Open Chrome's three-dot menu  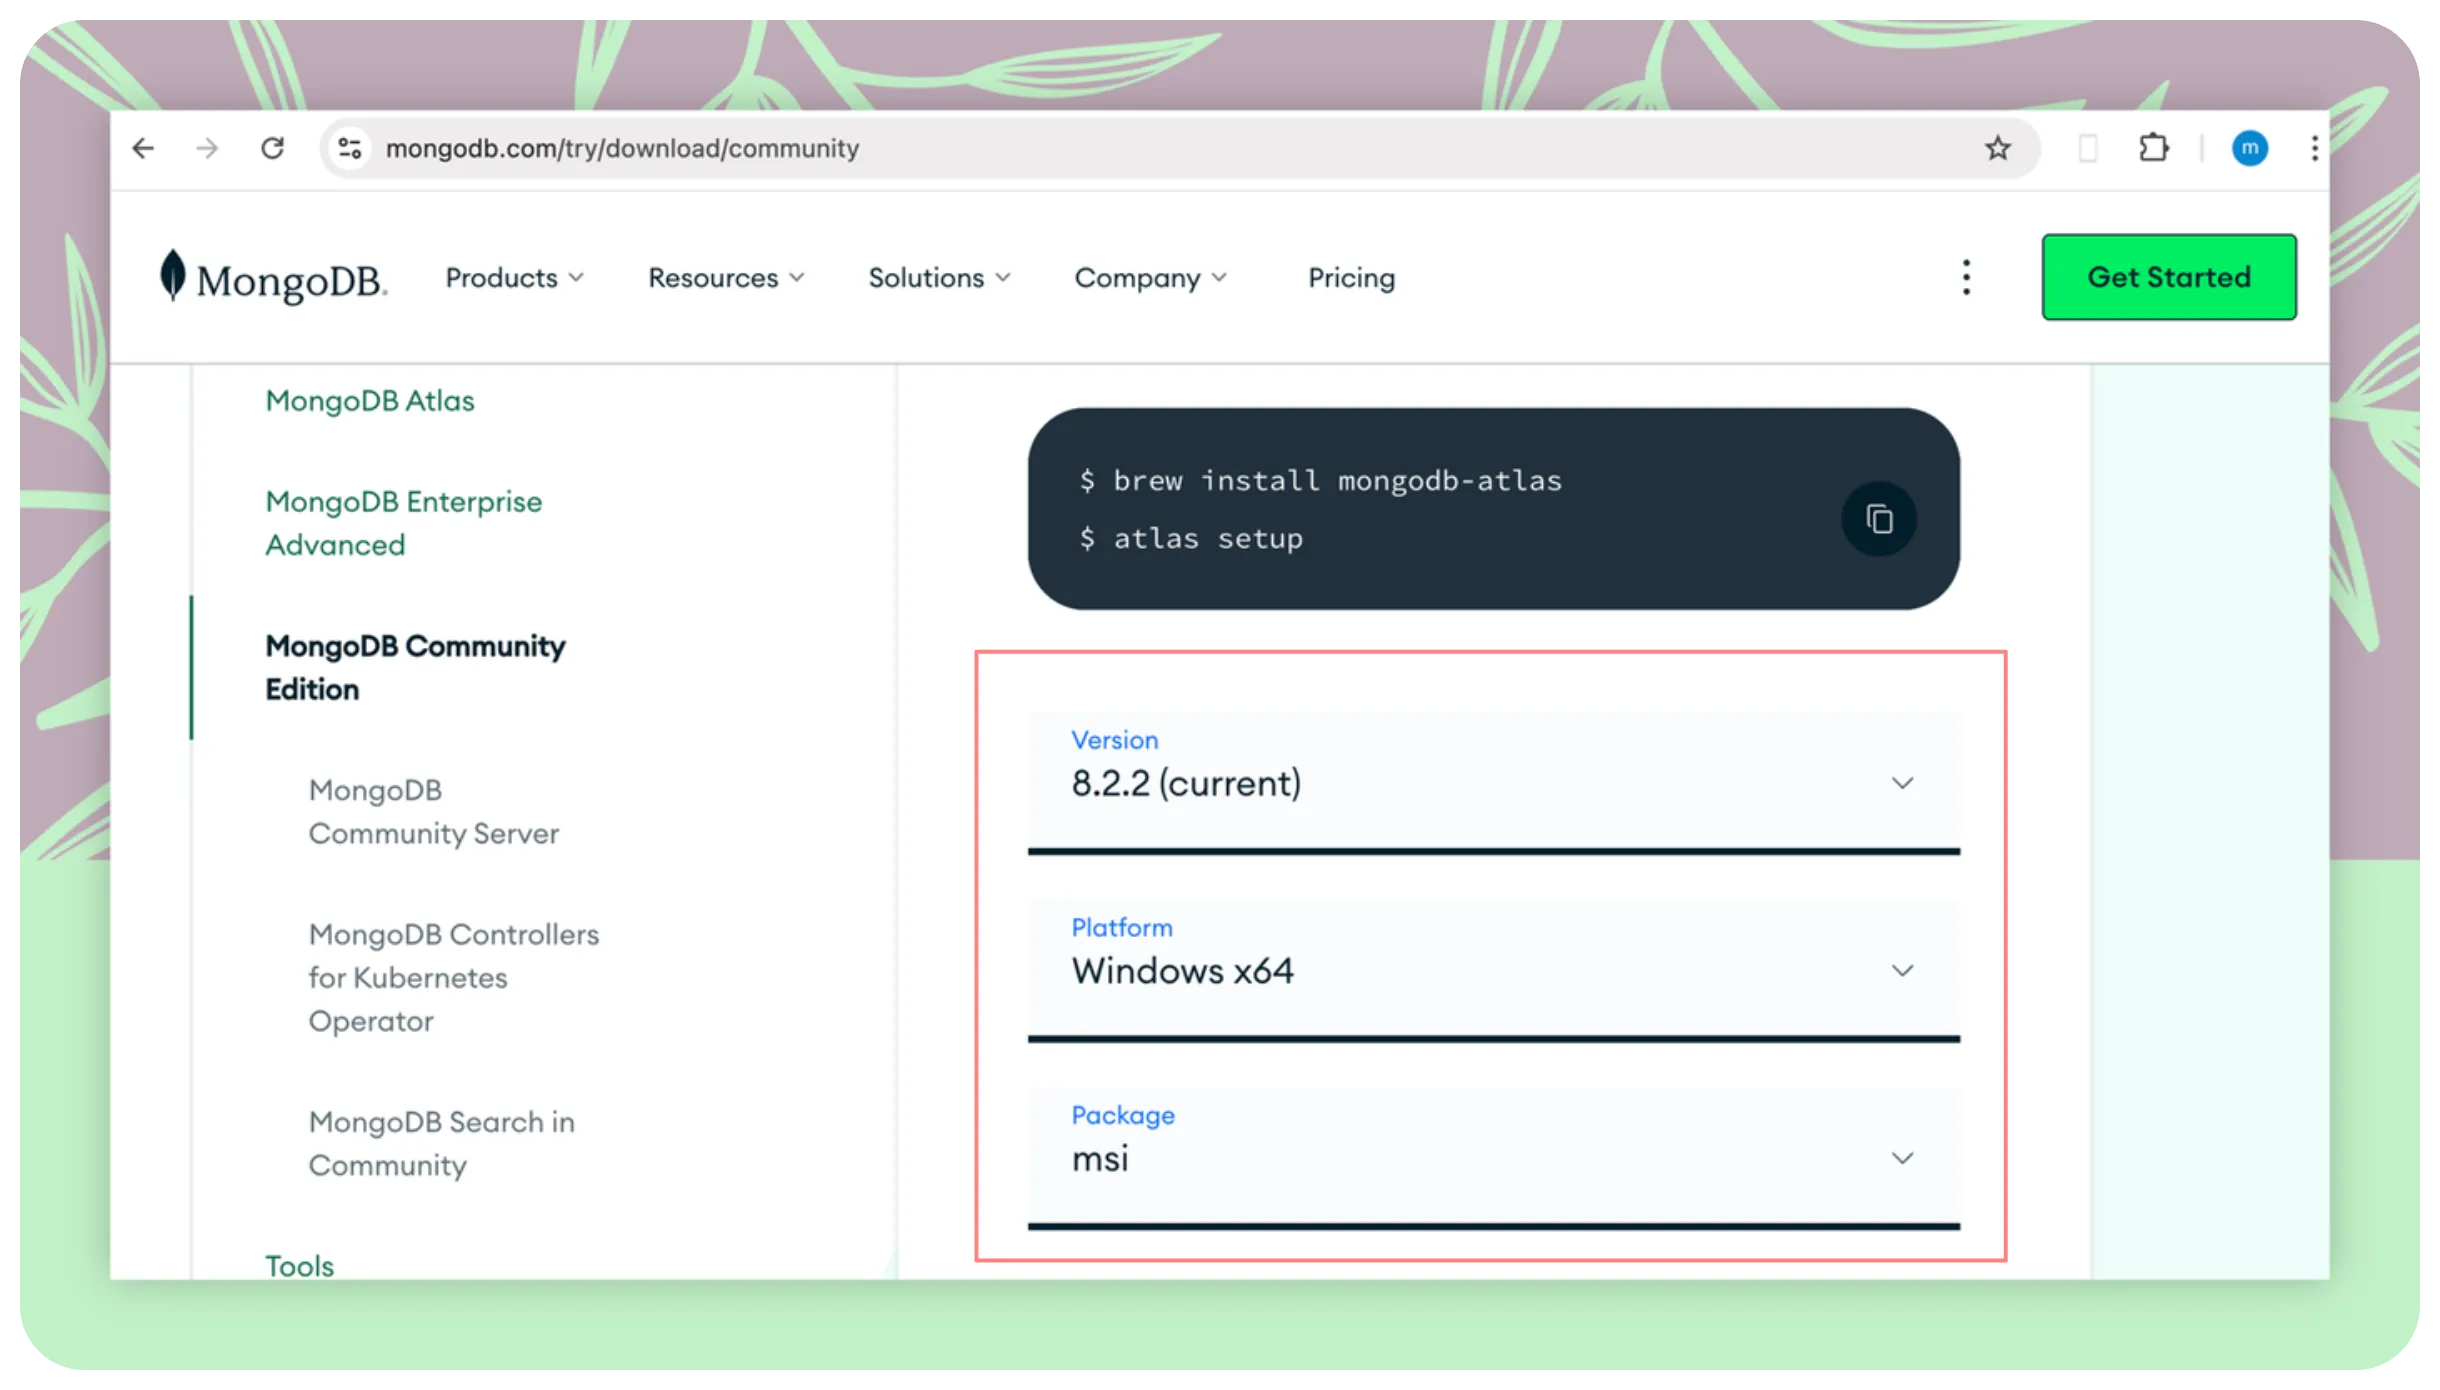(2314, 148)
